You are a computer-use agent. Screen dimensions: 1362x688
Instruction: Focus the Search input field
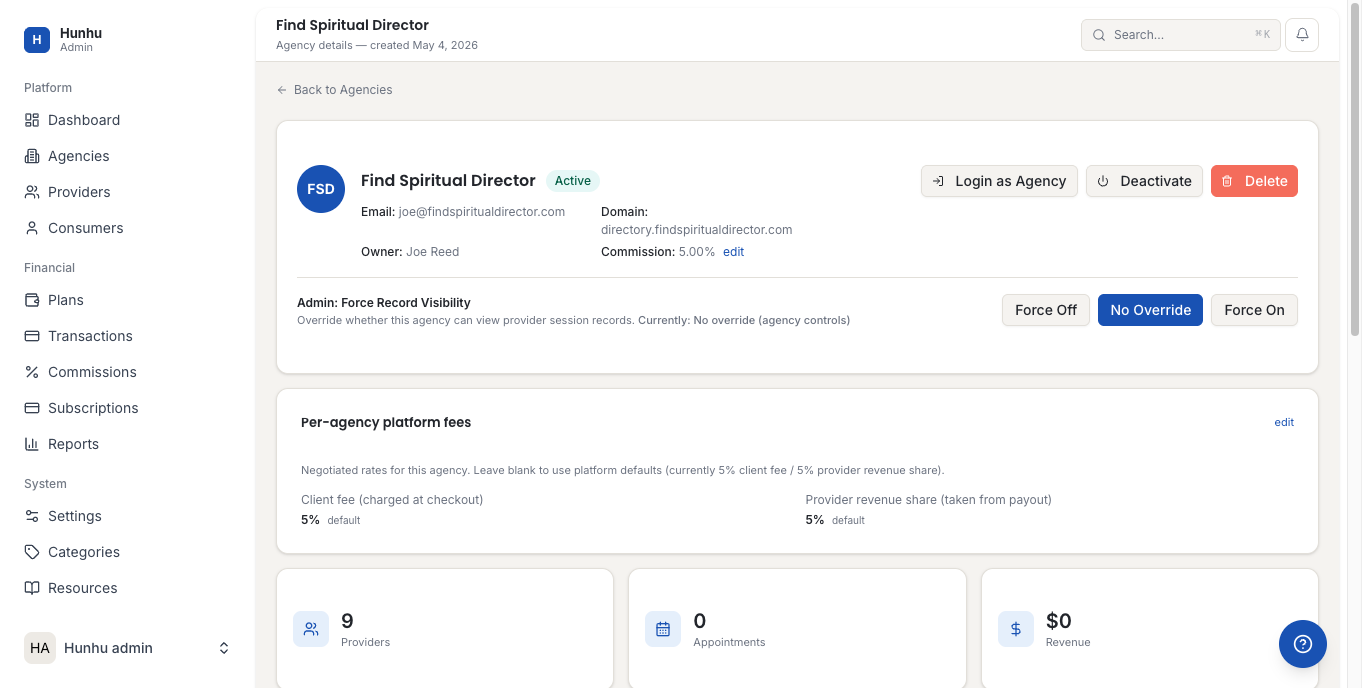[1180, 35]
